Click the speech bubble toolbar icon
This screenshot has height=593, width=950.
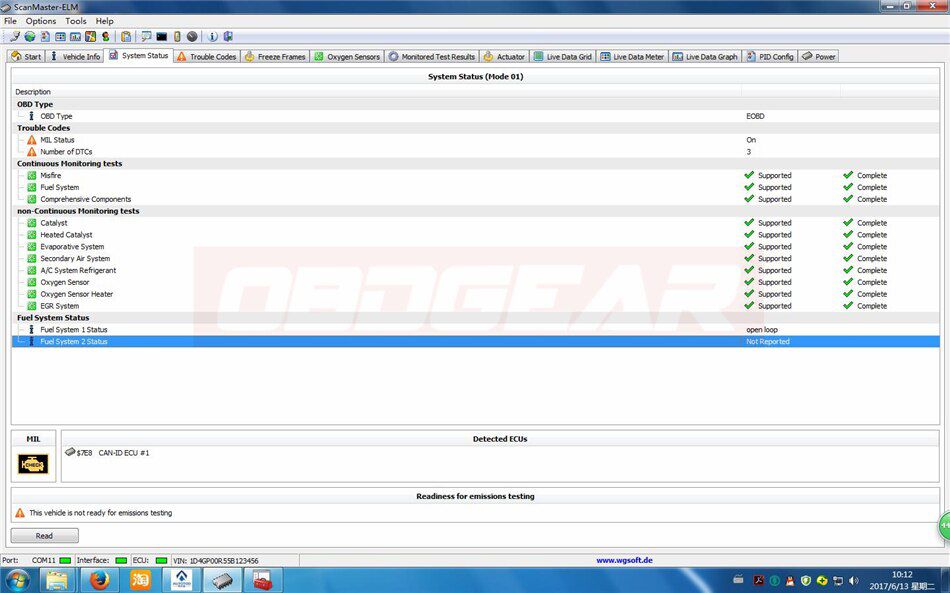(x=146, y=36)
